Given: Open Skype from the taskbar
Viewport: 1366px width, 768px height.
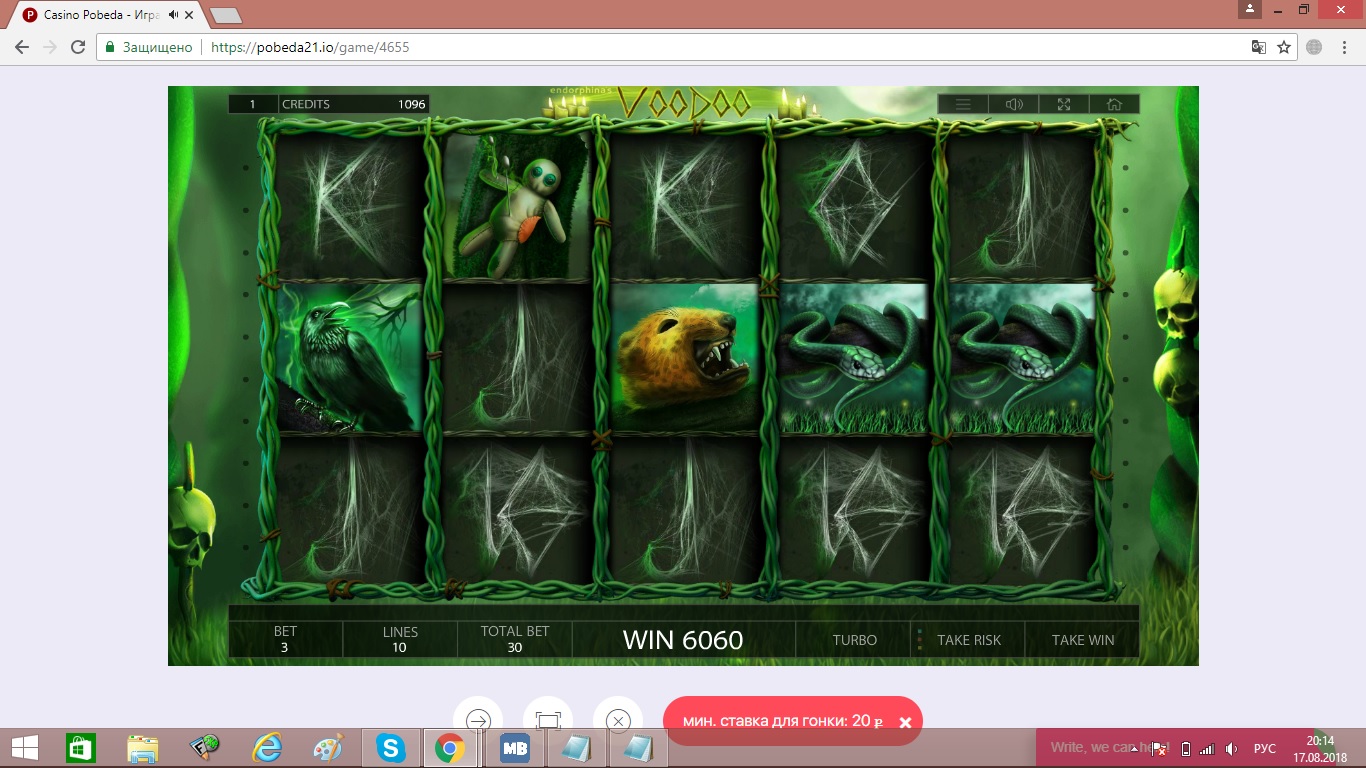Looking at the screenshot, I should pyautogui.click(x=391, y=748).
